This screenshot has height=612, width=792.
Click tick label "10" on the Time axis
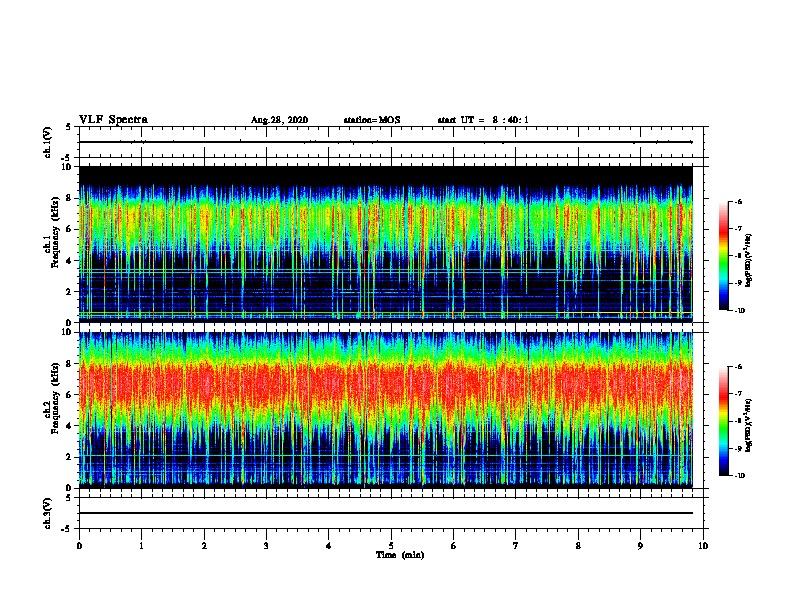[703, 546]
